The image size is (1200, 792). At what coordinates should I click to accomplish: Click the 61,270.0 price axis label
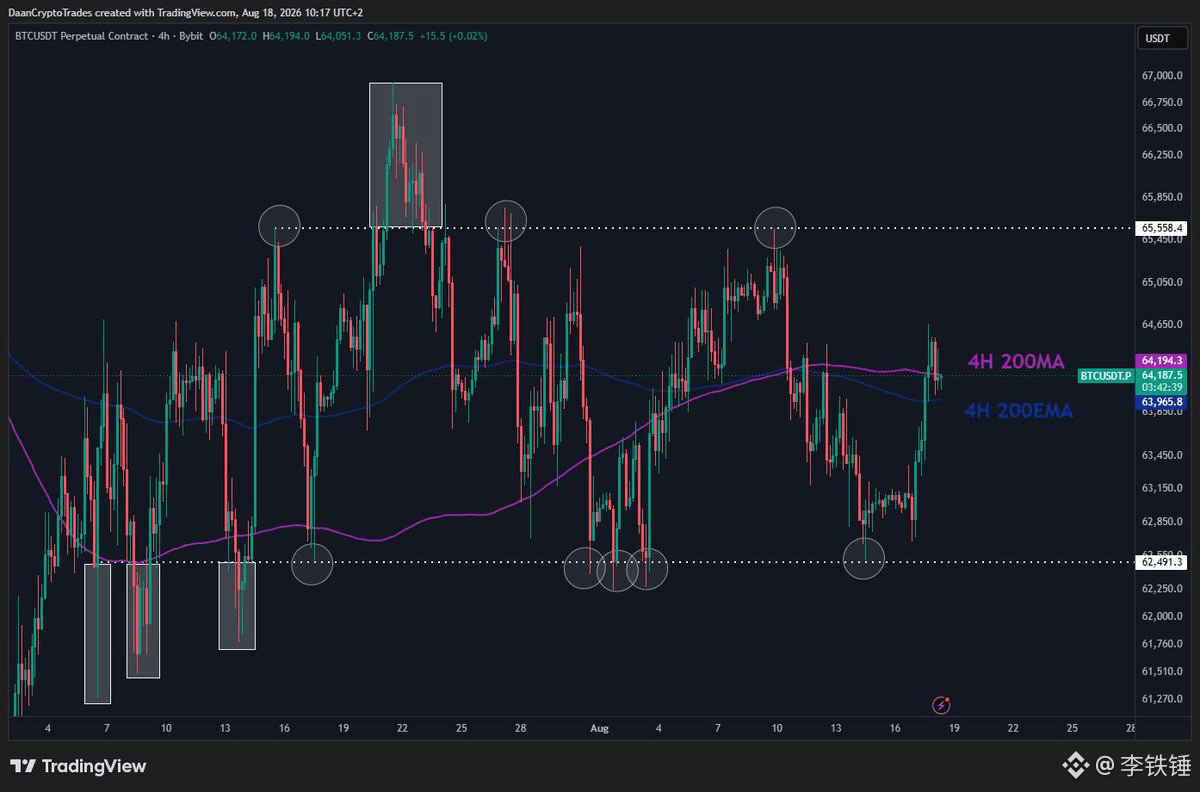point(1161,698)
